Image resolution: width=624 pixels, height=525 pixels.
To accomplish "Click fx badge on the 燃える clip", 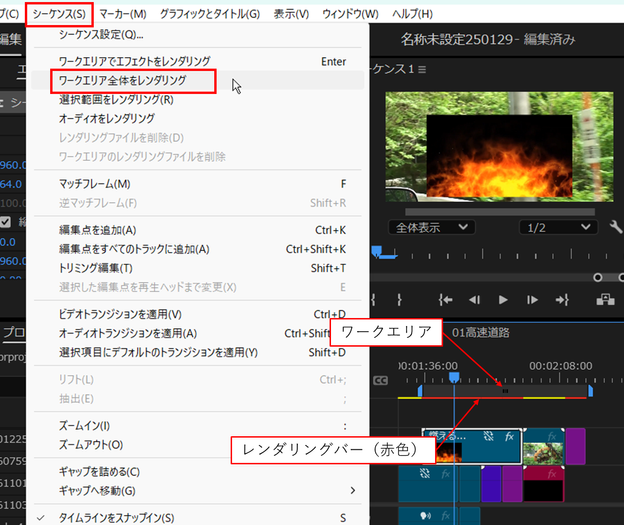I will click(509, 437).
